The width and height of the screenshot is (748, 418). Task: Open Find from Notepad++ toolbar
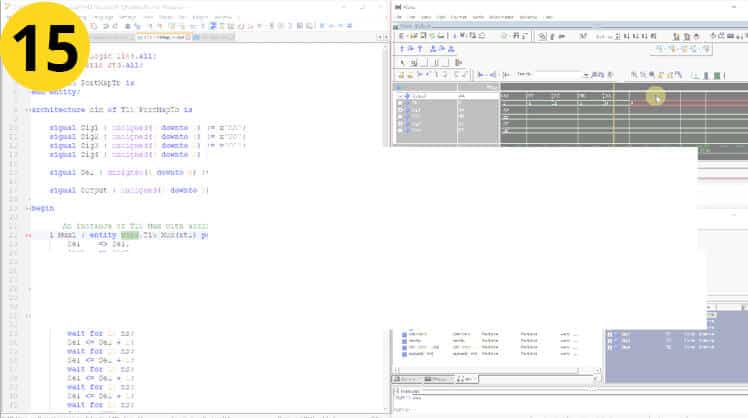coord(127,26)
